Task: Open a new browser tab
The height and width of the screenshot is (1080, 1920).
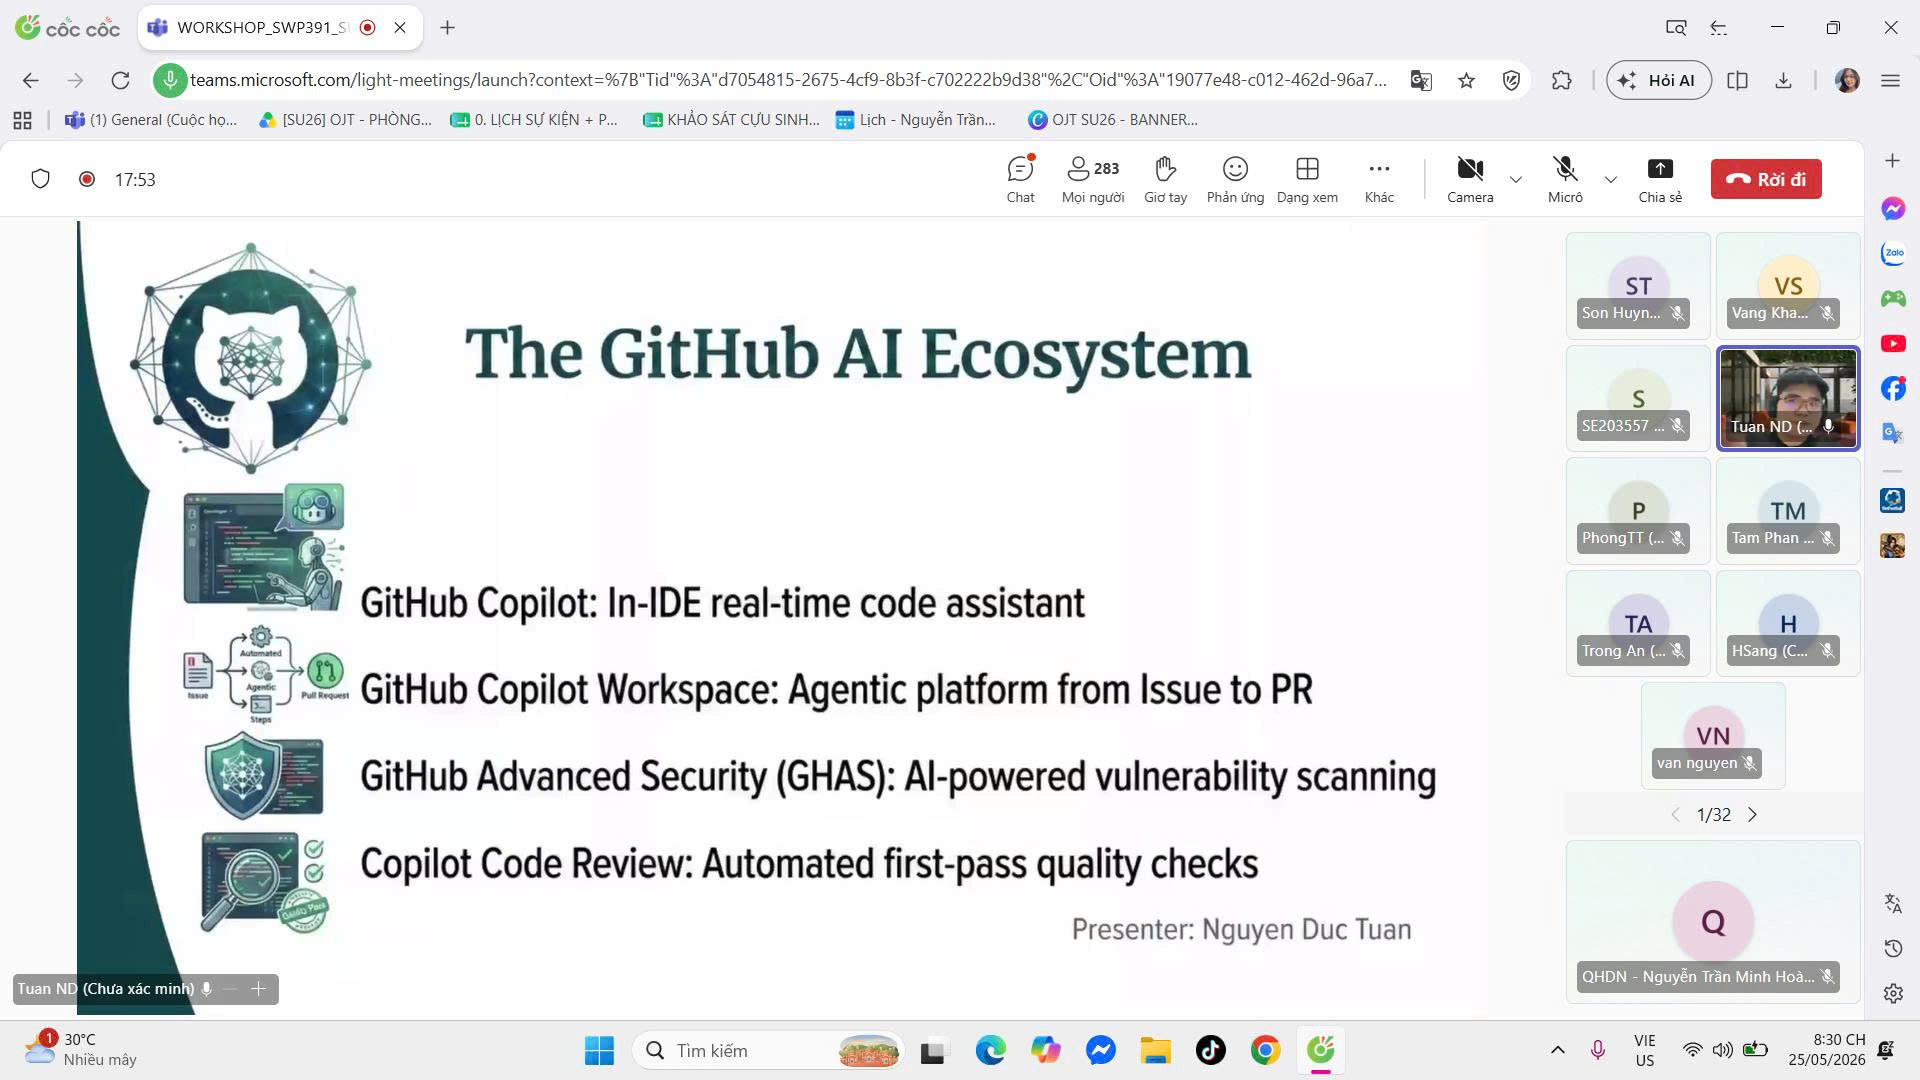Action: 447,28
